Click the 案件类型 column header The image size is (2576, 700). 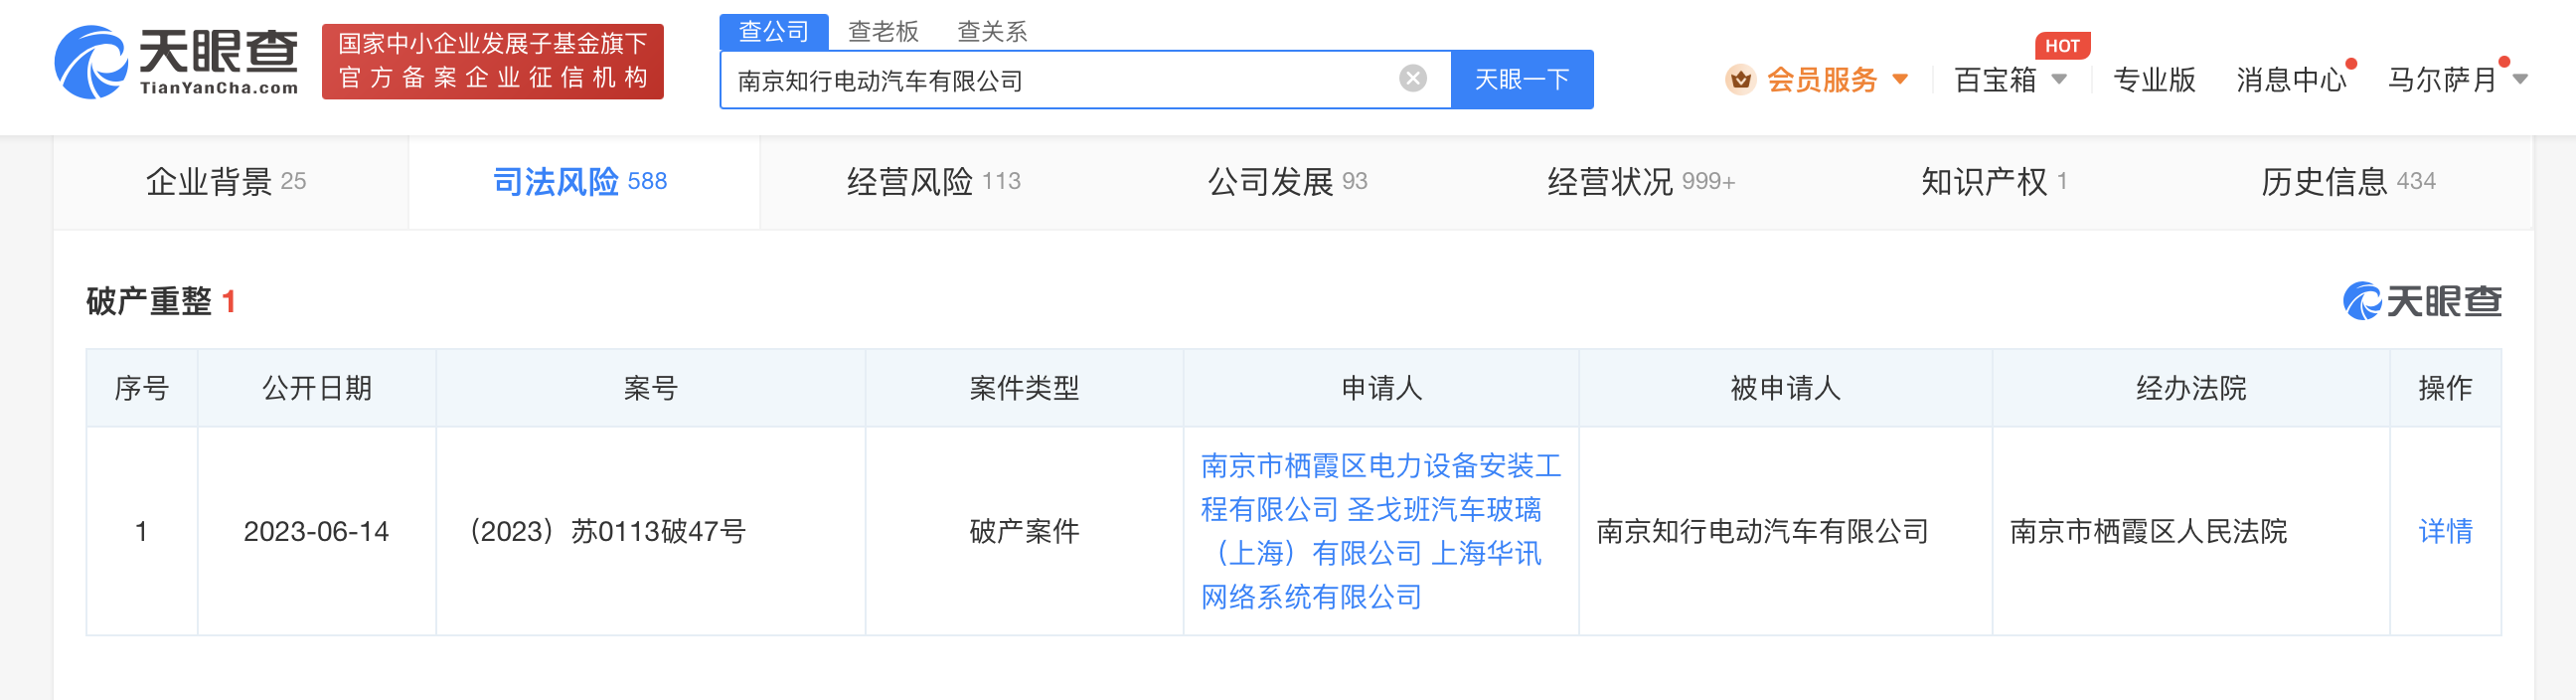1024,388
